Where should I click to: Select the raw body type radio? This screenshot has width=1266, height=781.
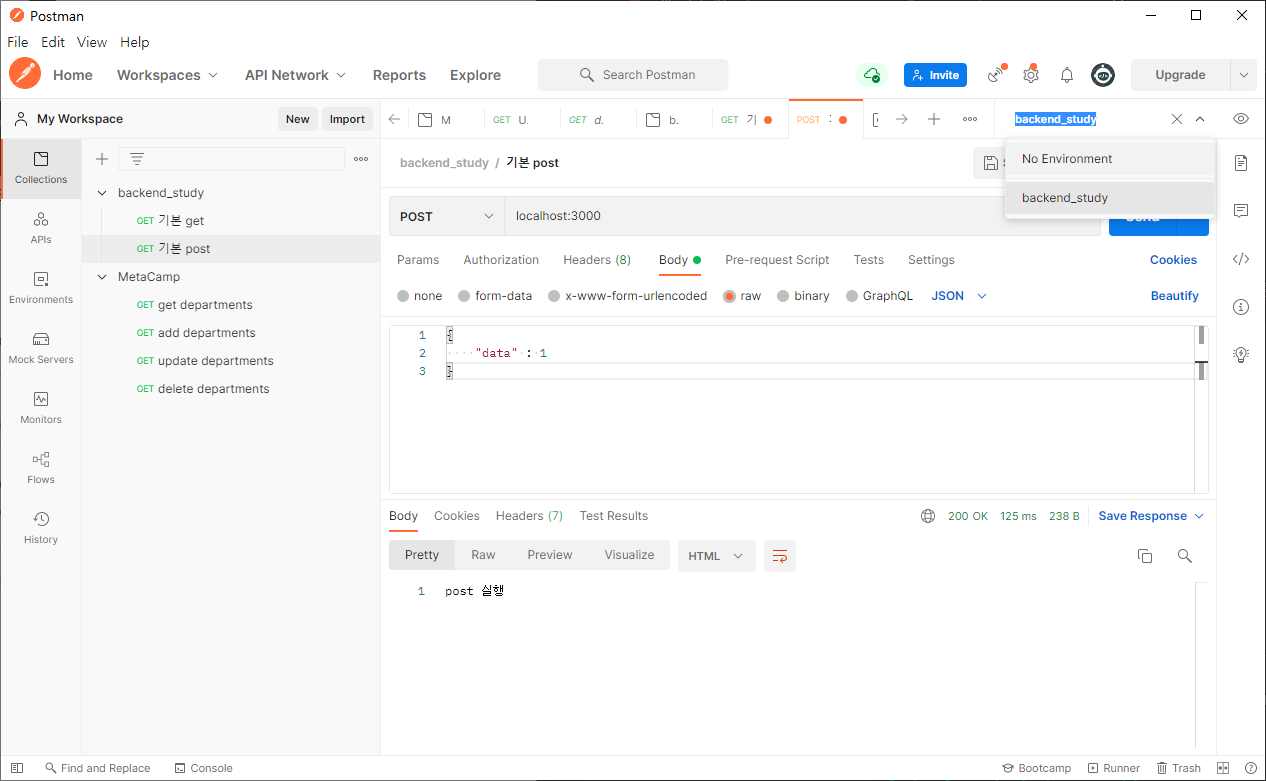click(x=729, y=296)
